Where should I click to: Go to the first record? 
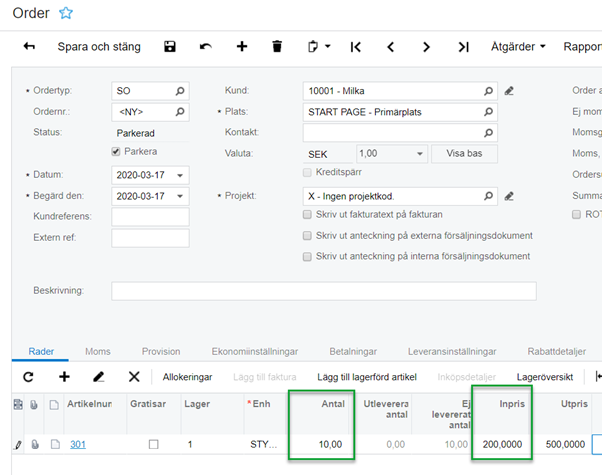(355, 47)
